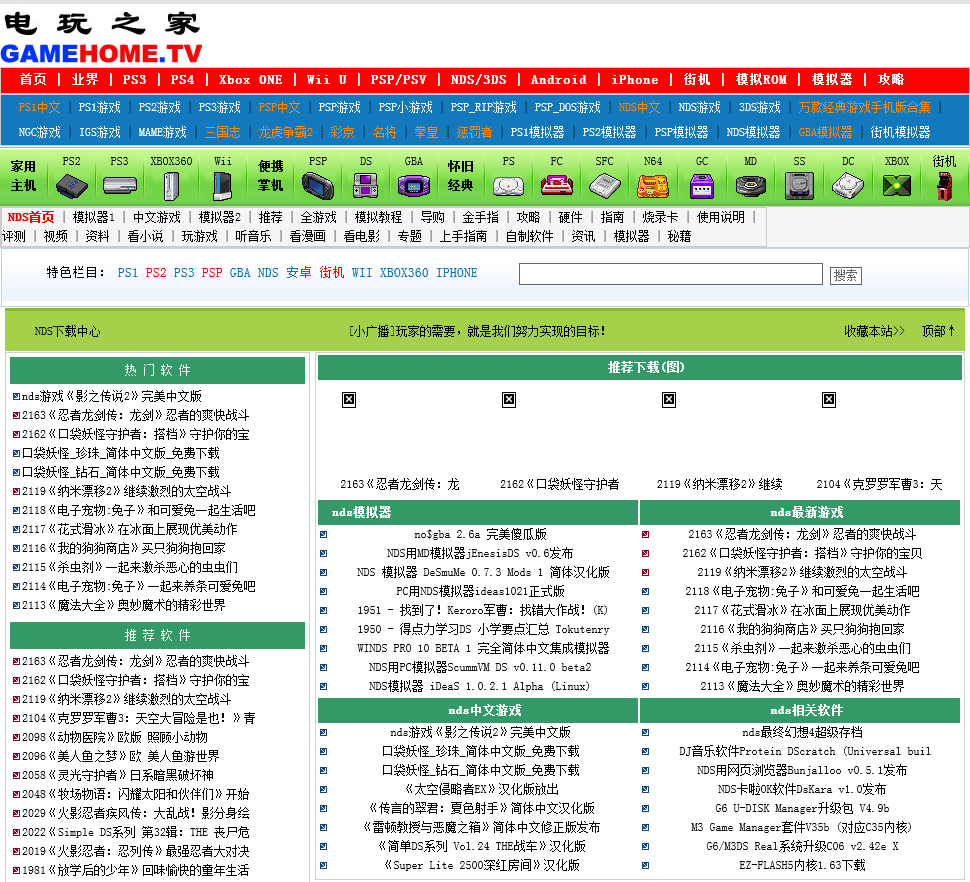Screen dimensions: 970x882
Task: Open the DS handheld icon
Action: tap(366, 186)
